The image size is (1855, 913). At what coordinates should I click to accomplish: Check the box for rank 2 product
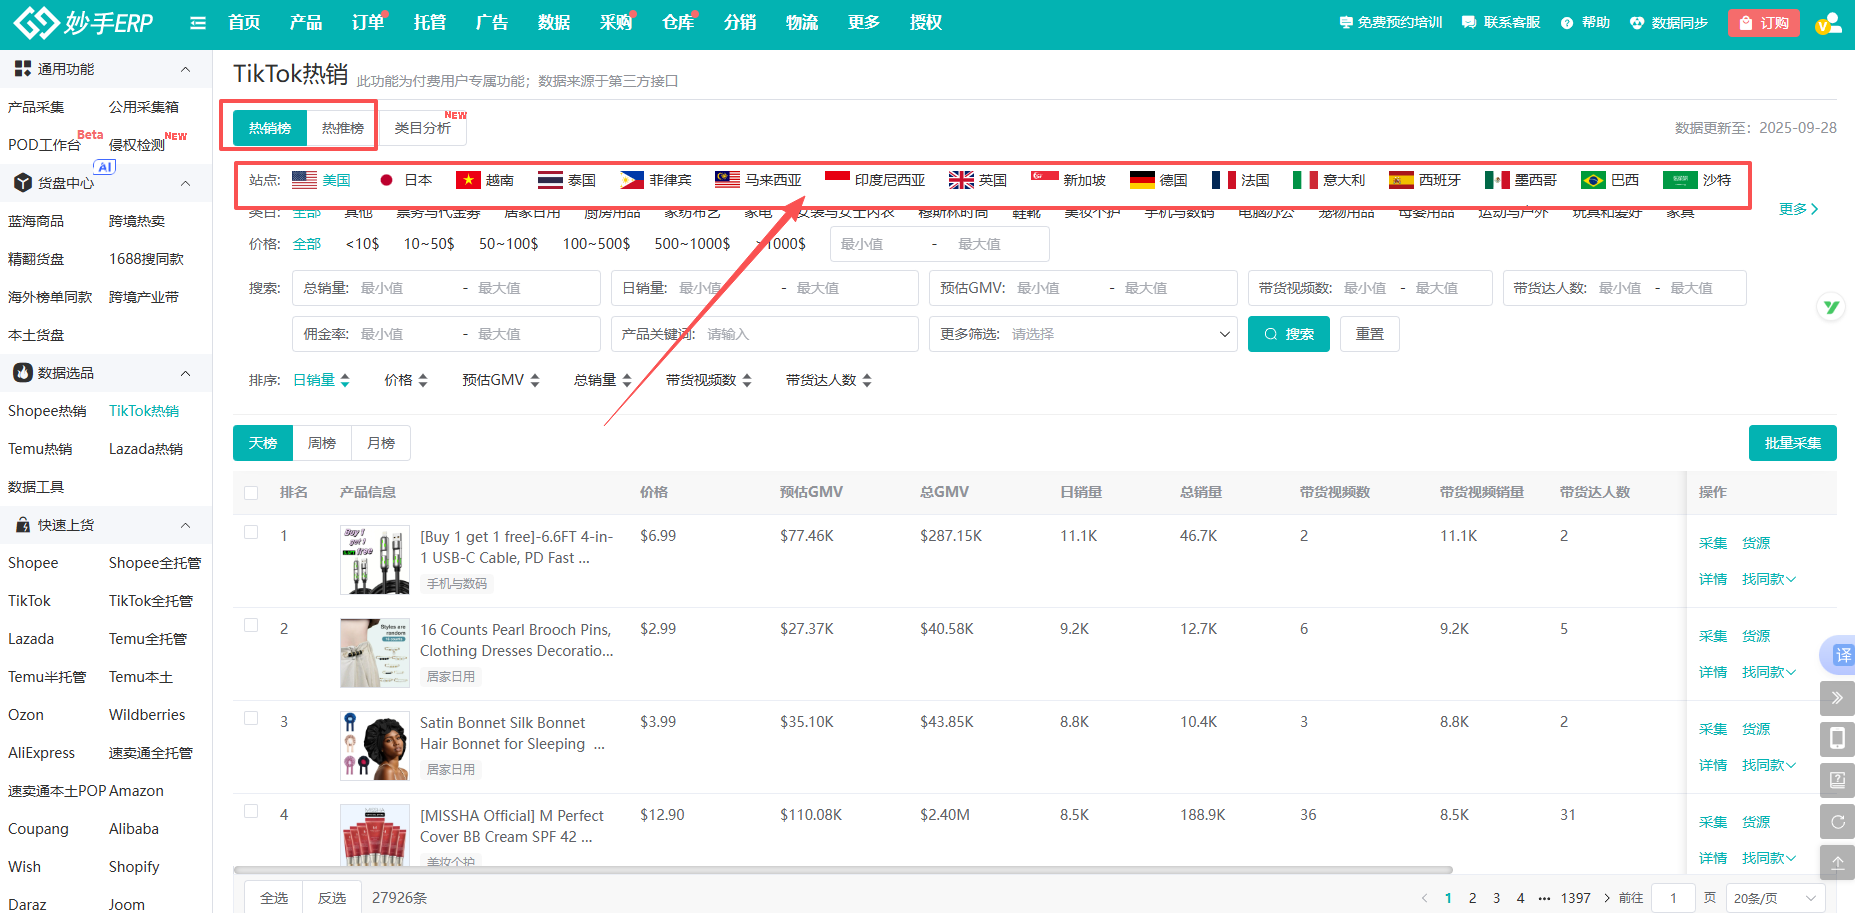(251, 626)
